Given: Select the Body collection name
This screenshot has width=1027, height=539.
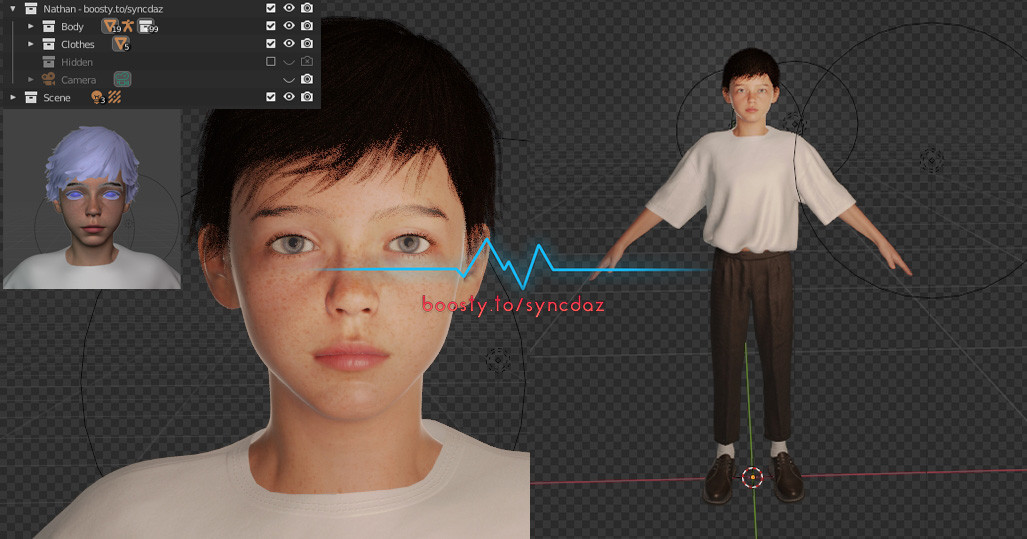Looking at the screenshot, I should point(72,26).
